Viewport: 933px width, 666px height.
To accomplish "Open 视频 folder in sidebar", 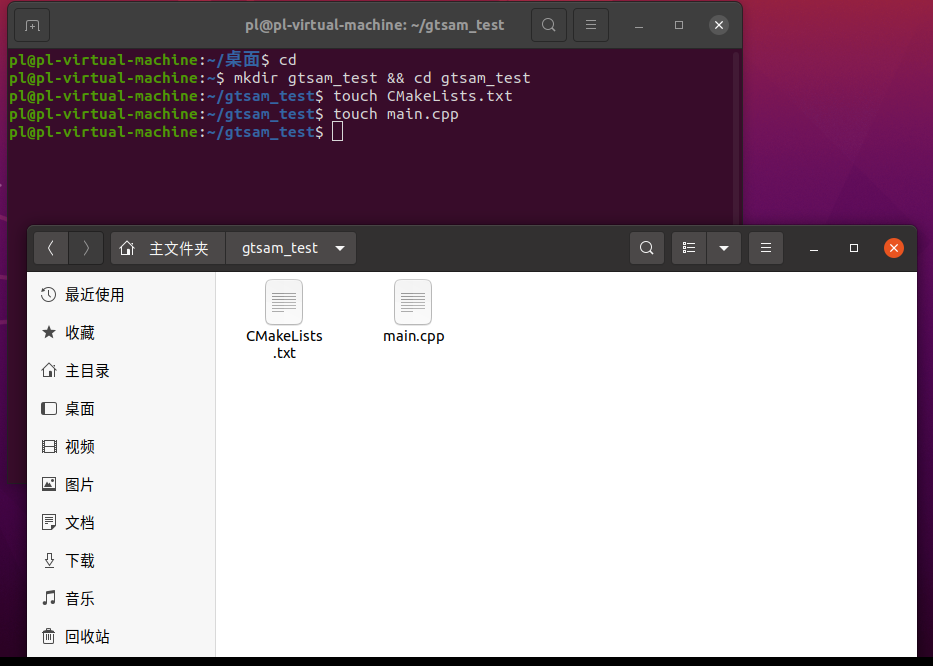I will point(80,447).
